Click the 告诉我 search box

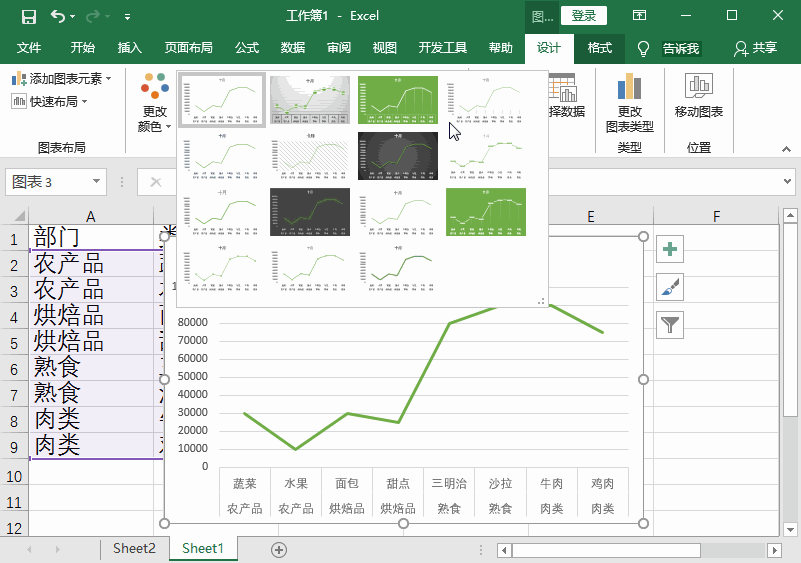(x=681, y=49)
